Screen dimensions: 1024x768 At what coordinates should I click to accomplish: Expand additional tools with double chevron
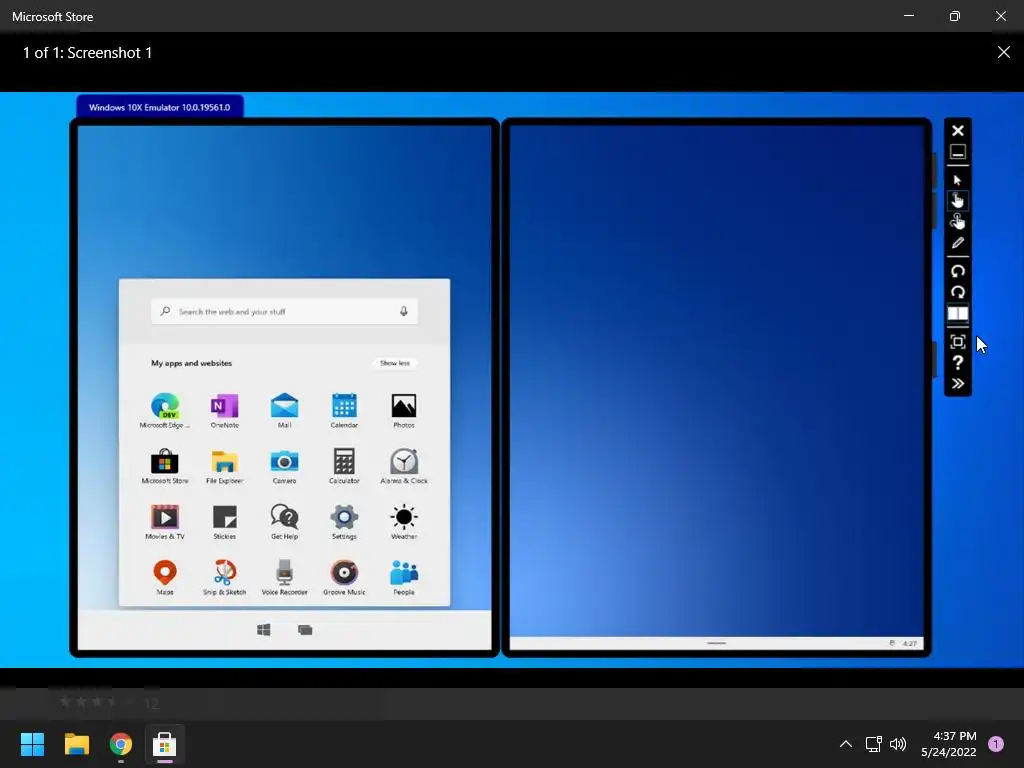click(x=958, y=383)
